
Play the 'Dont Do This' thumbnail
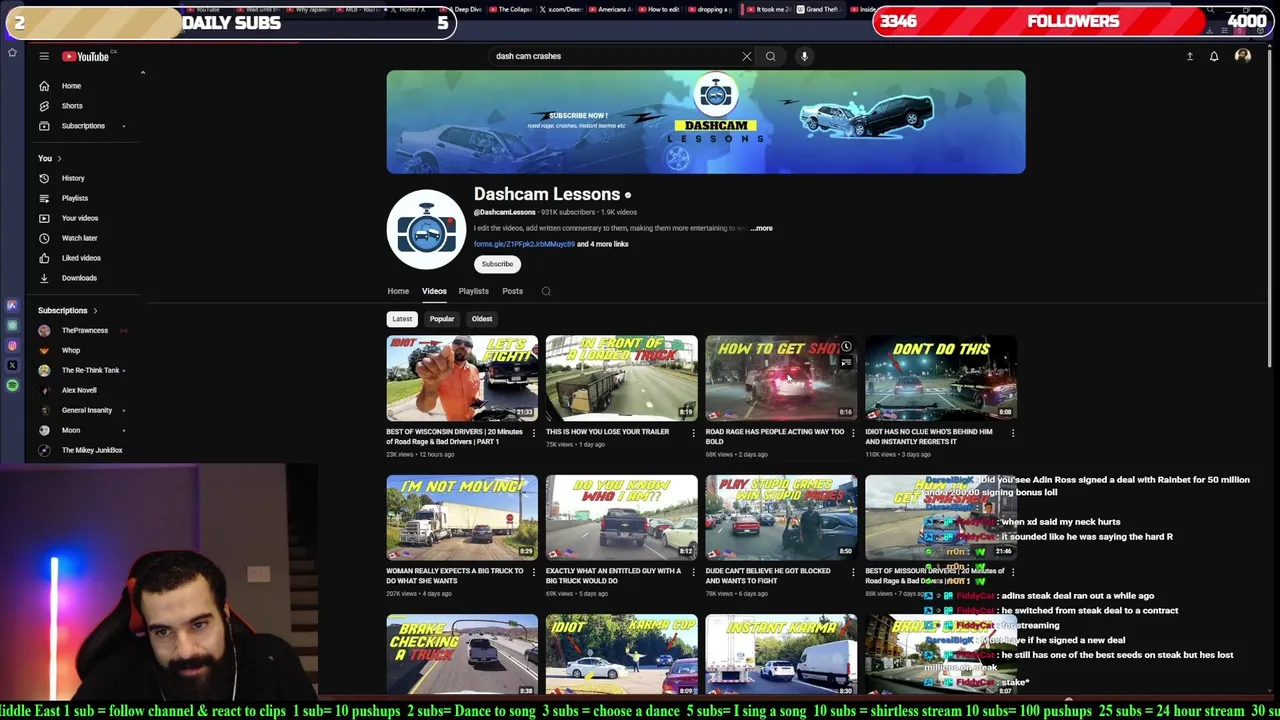[x=941, y=378]
